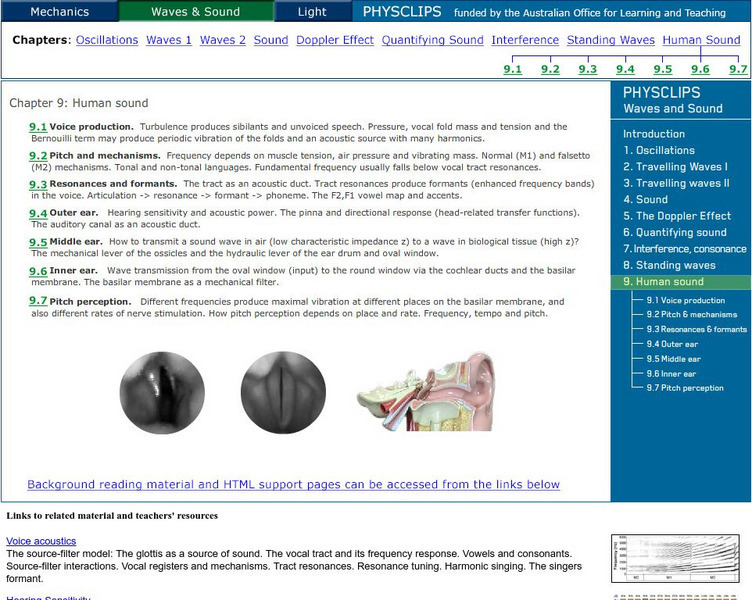Open 9.6 Inner ear in sidebar tree
Viewport: 752px width, 600px height.
point(671,374)
